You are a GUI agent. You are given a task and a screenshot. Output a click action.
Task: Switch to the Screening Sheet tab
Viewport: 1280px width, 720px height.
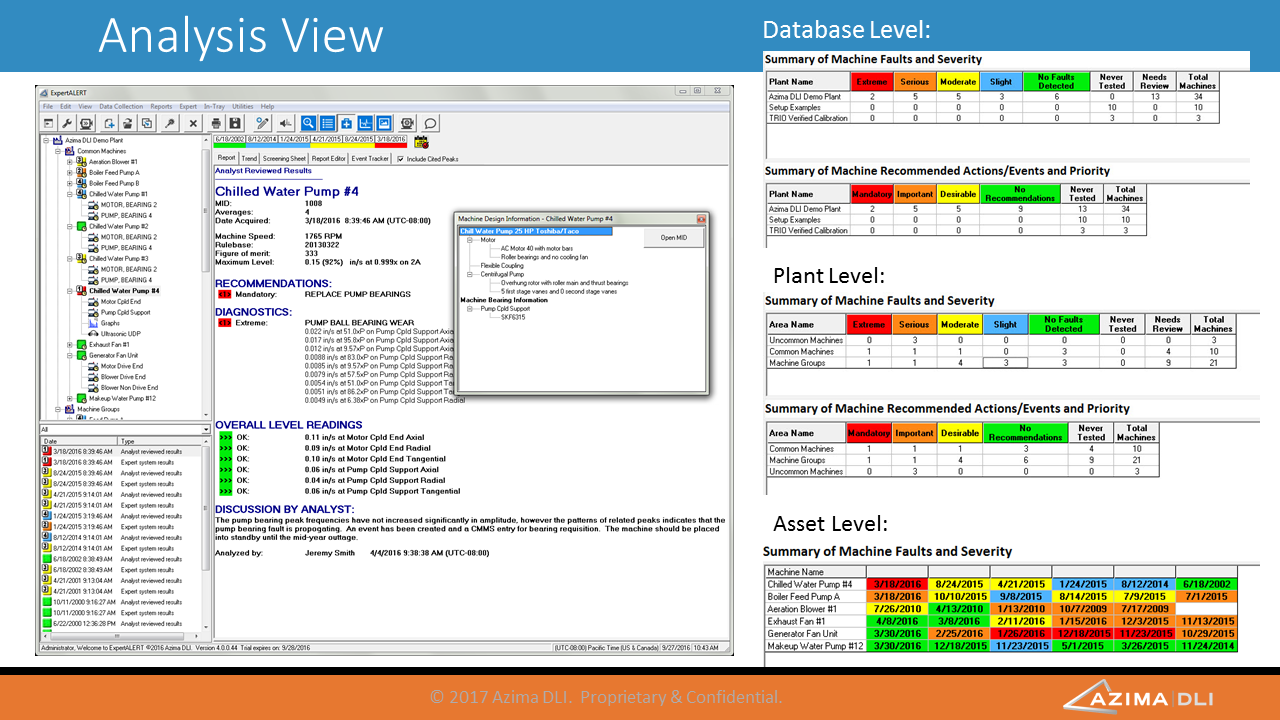click(284, 158)
